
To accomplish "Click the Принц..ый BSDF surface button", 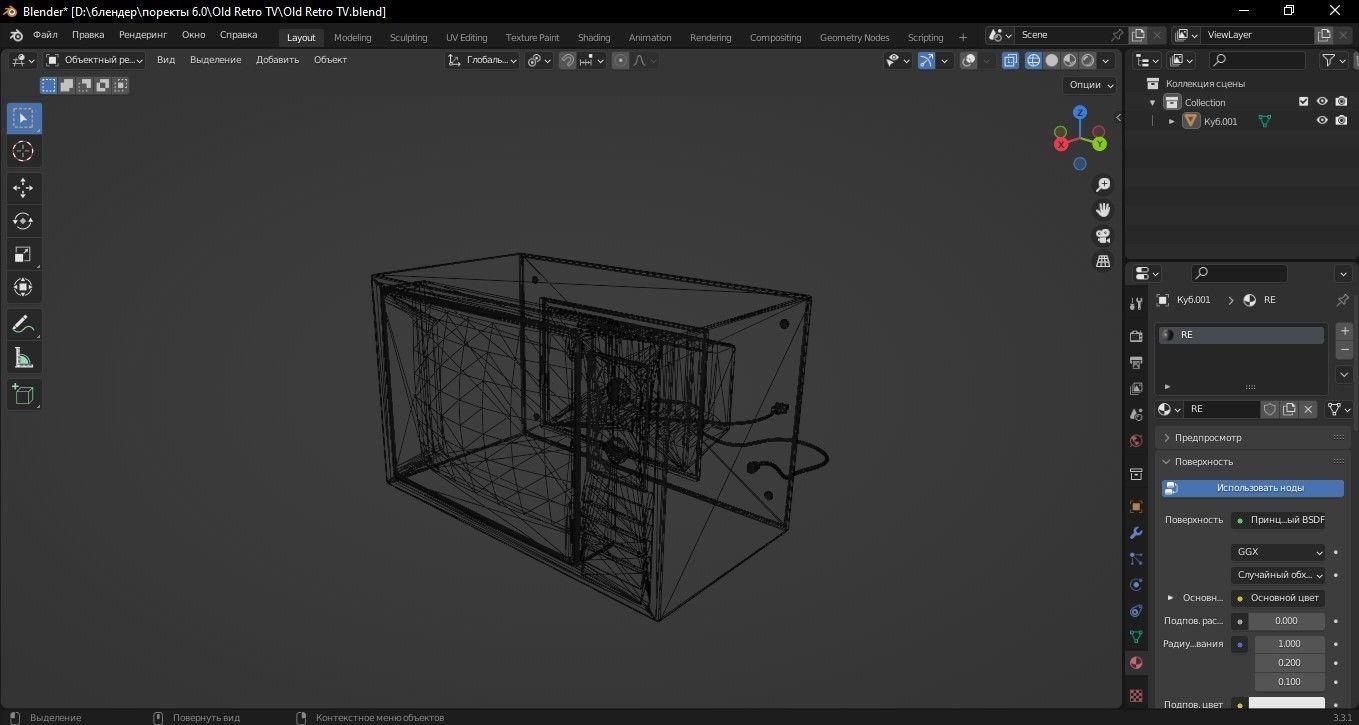I will 1278,520.
